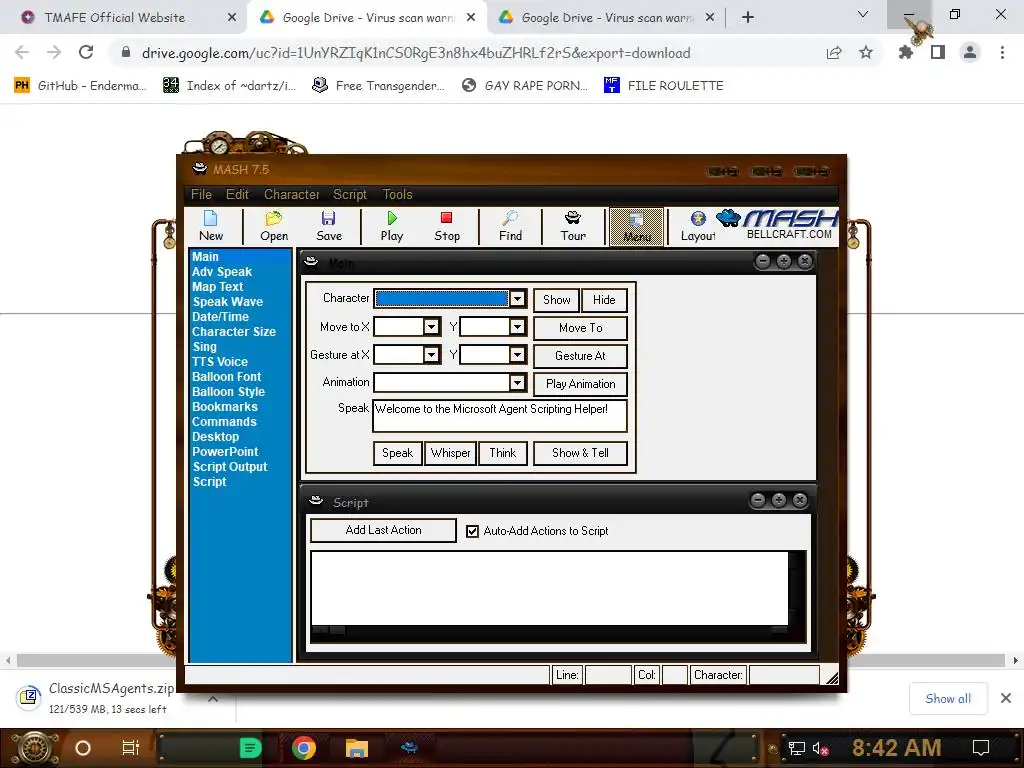Screen dimensions: 1024x768
Task: Click the Show & Tell button
Action: (x=581, y=453)
